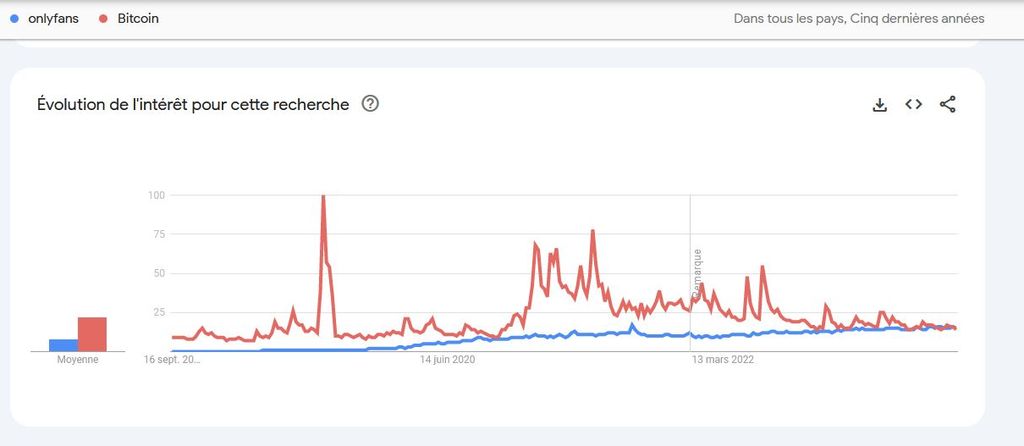The image size is (1024, 446).
Task: Click the red Bitcoin legend dot
Action: 103,19
